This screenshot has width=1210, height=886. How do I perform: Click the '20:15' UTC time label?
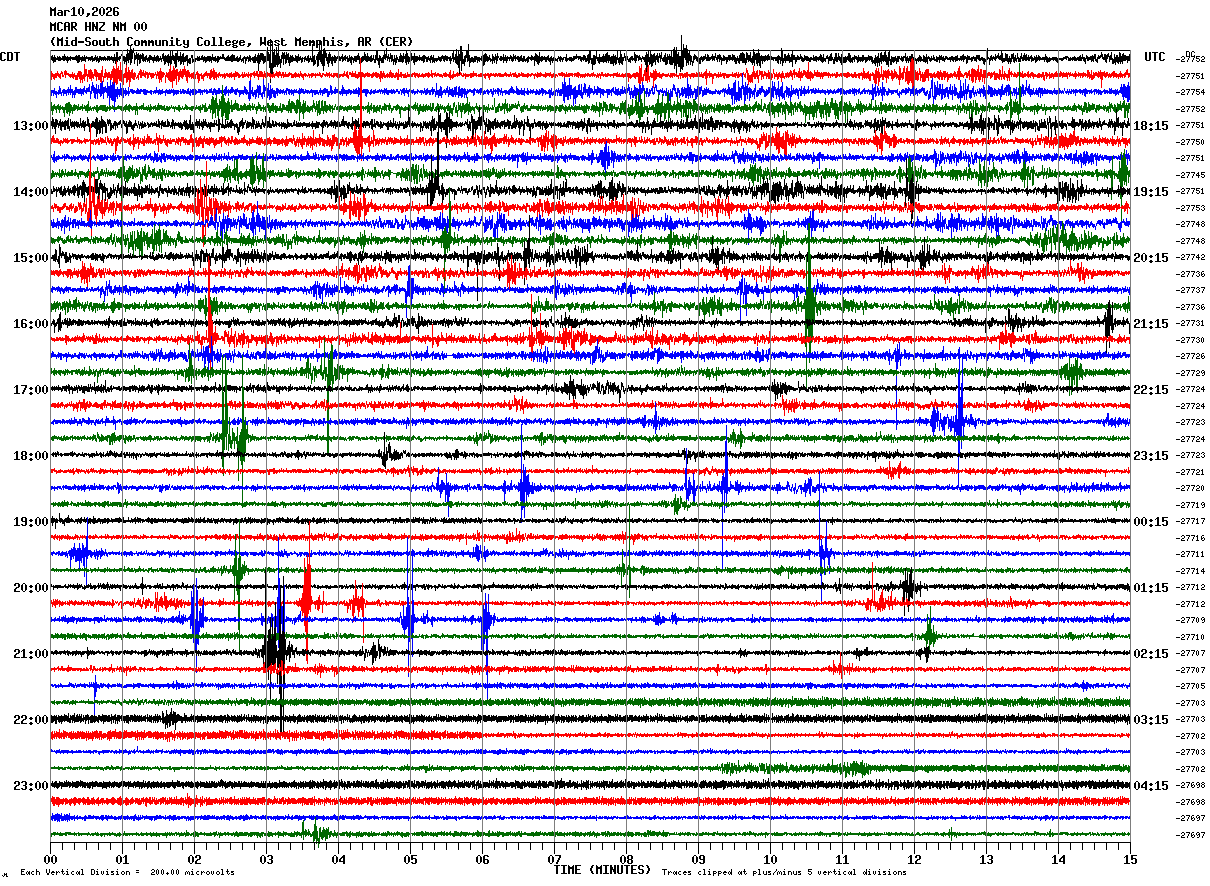tap(1150, 258)
